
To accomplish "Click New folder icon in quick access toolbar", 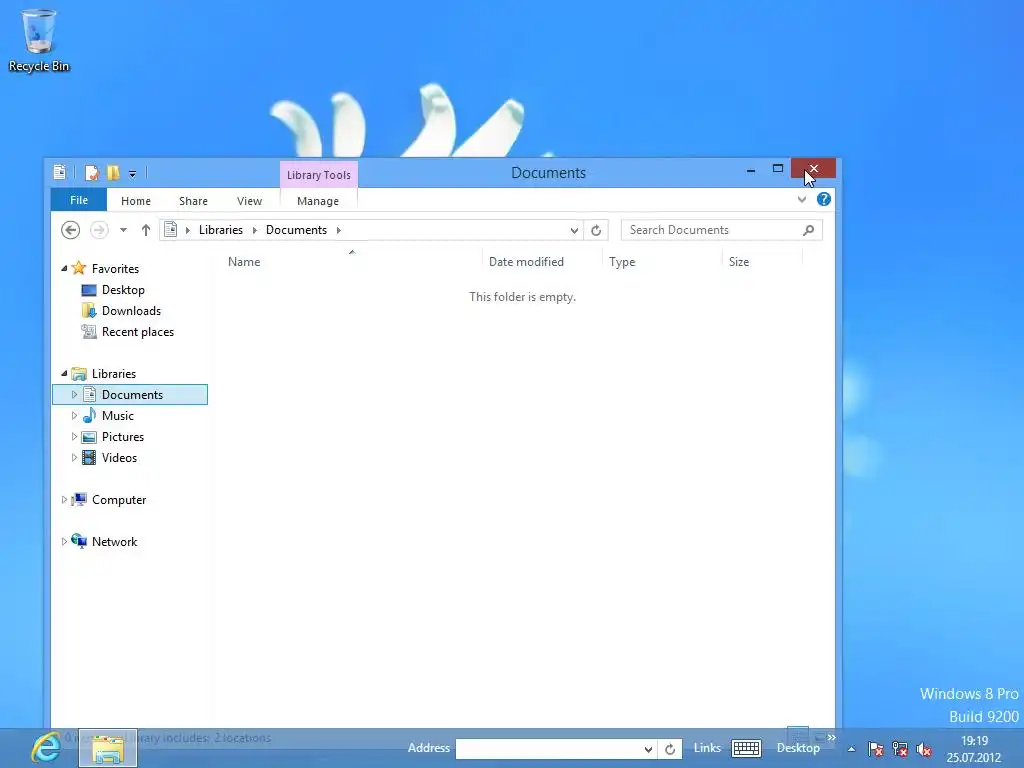I will click(x=113, y=173).
